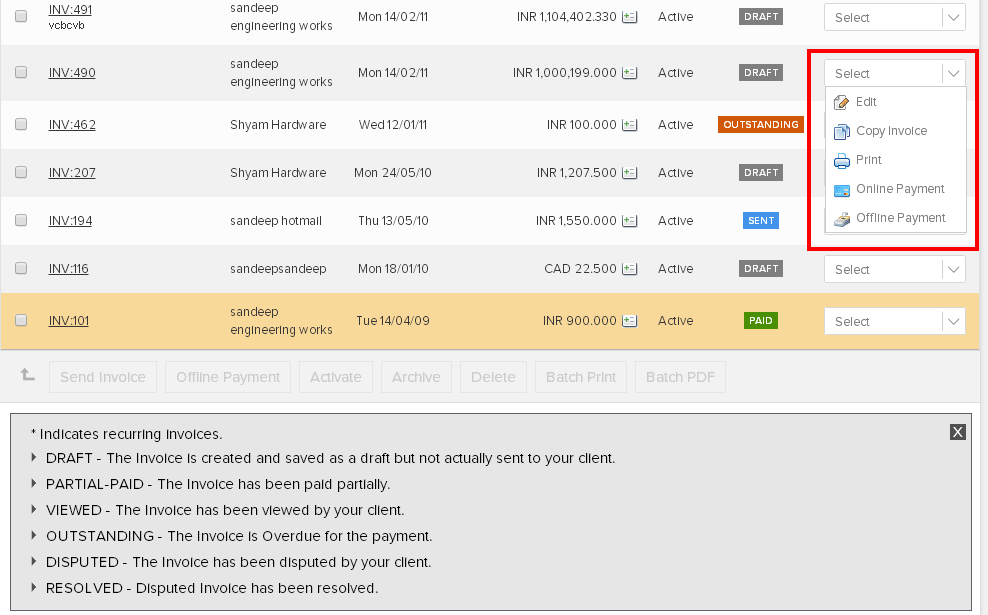The height and width of the screenshot is (615, 988).
Task: Open invoice INV:101 link
Action: tap(68, 321)
